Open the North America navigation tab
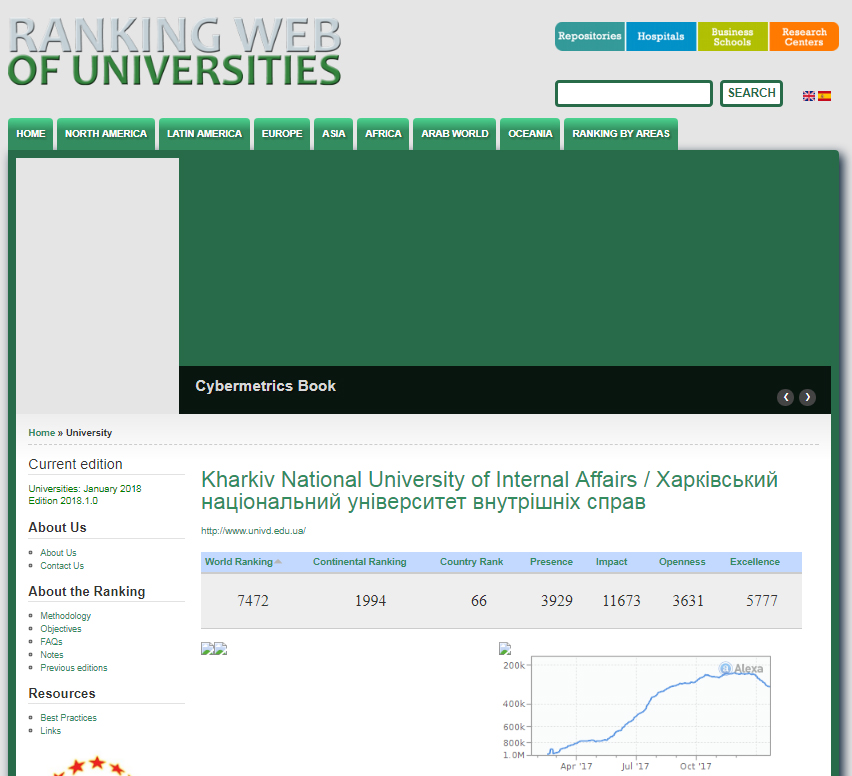This screenshot has height=776, width=852. coord(106,134)
